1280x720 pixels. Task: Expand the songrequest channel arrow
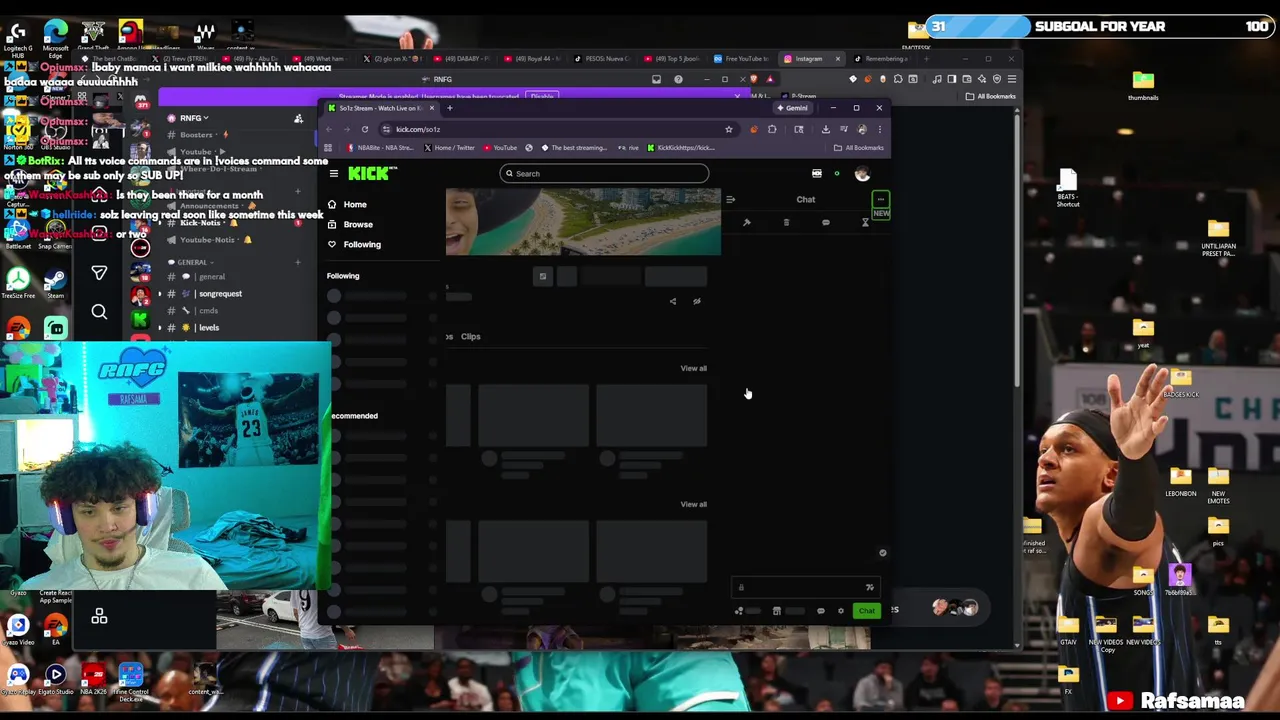[x=159, y=294]
